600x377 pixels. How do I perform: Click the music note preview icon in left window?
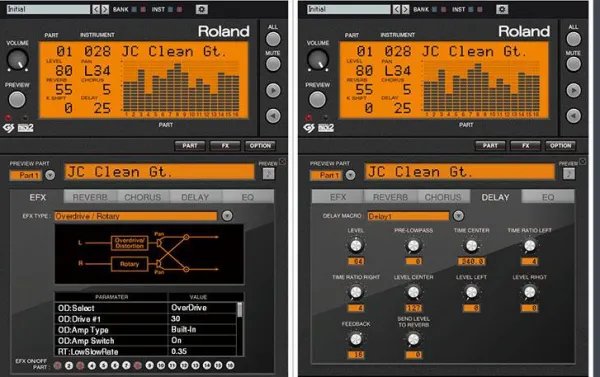pyautogui.click(x=268, y=174)
